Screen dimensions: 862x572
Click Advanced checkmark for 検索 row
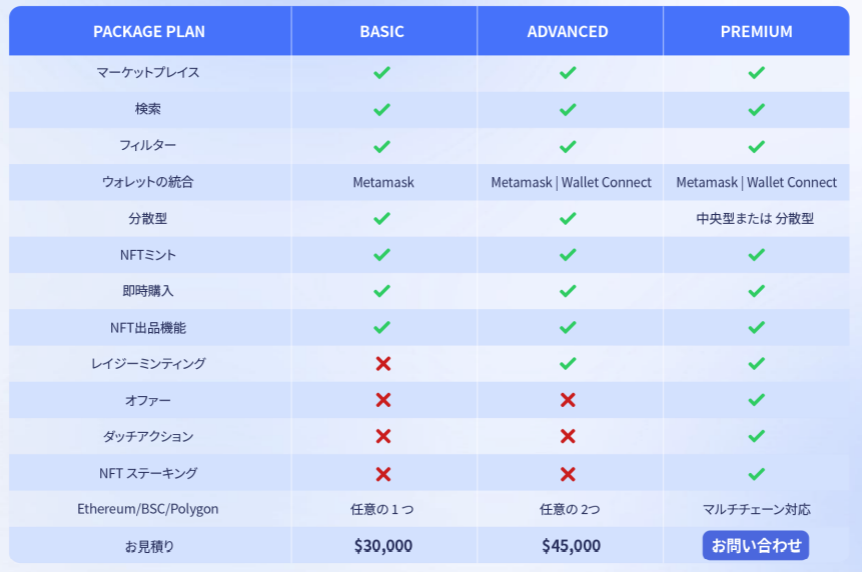click(568, 109)
